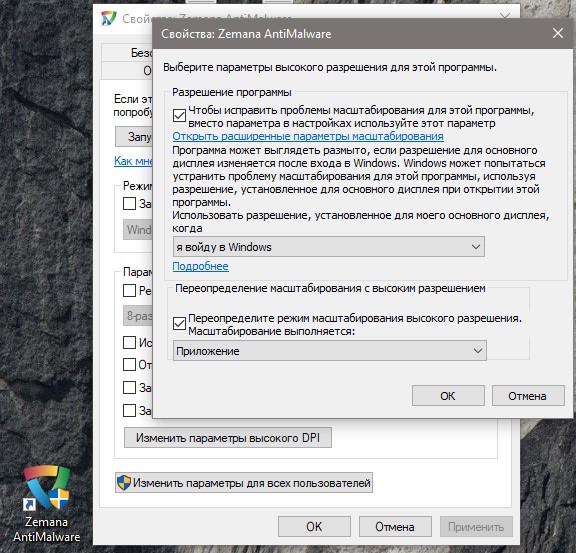This screenshot has height=553, width=576.
Task: Uncheck the override high DPI scaling checkbox
Action: (x=179, y=323)
